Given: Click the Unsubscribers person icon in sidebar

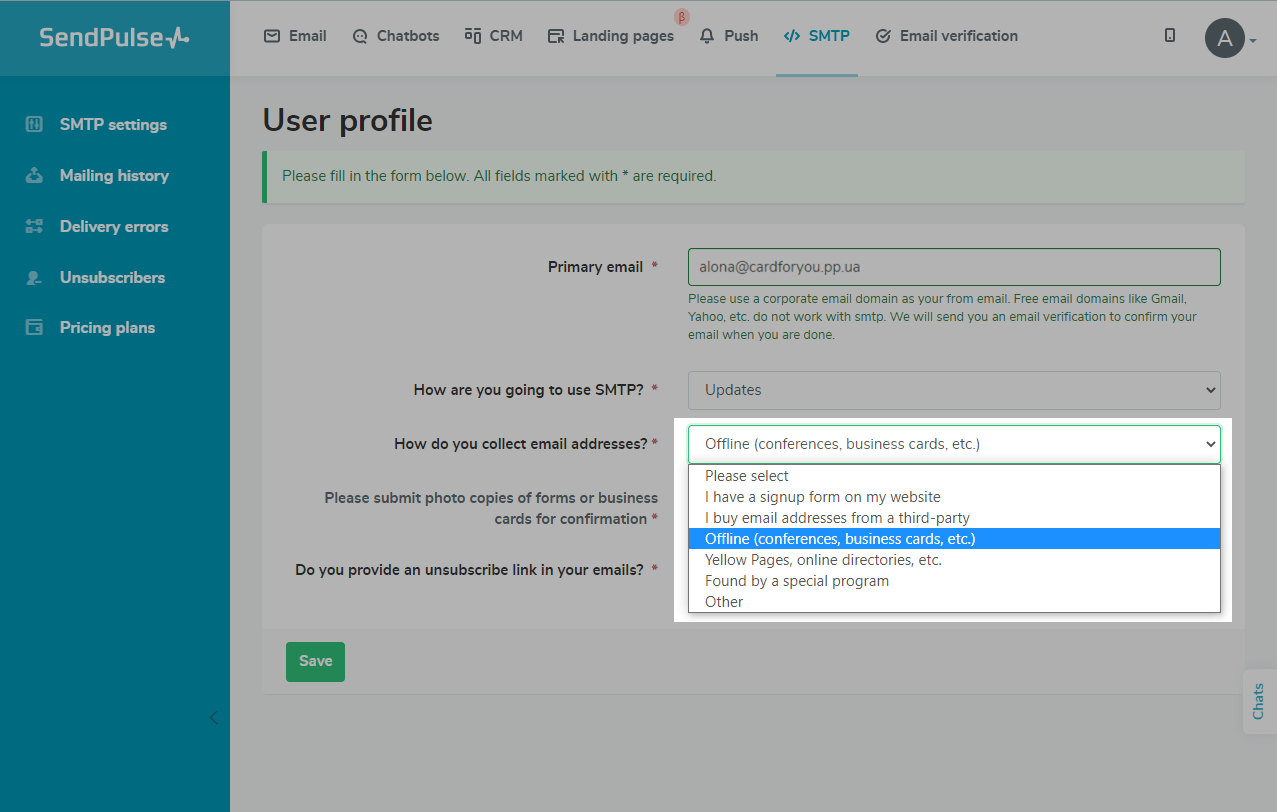Looking at the screenshot, I should tap(34, 278).
